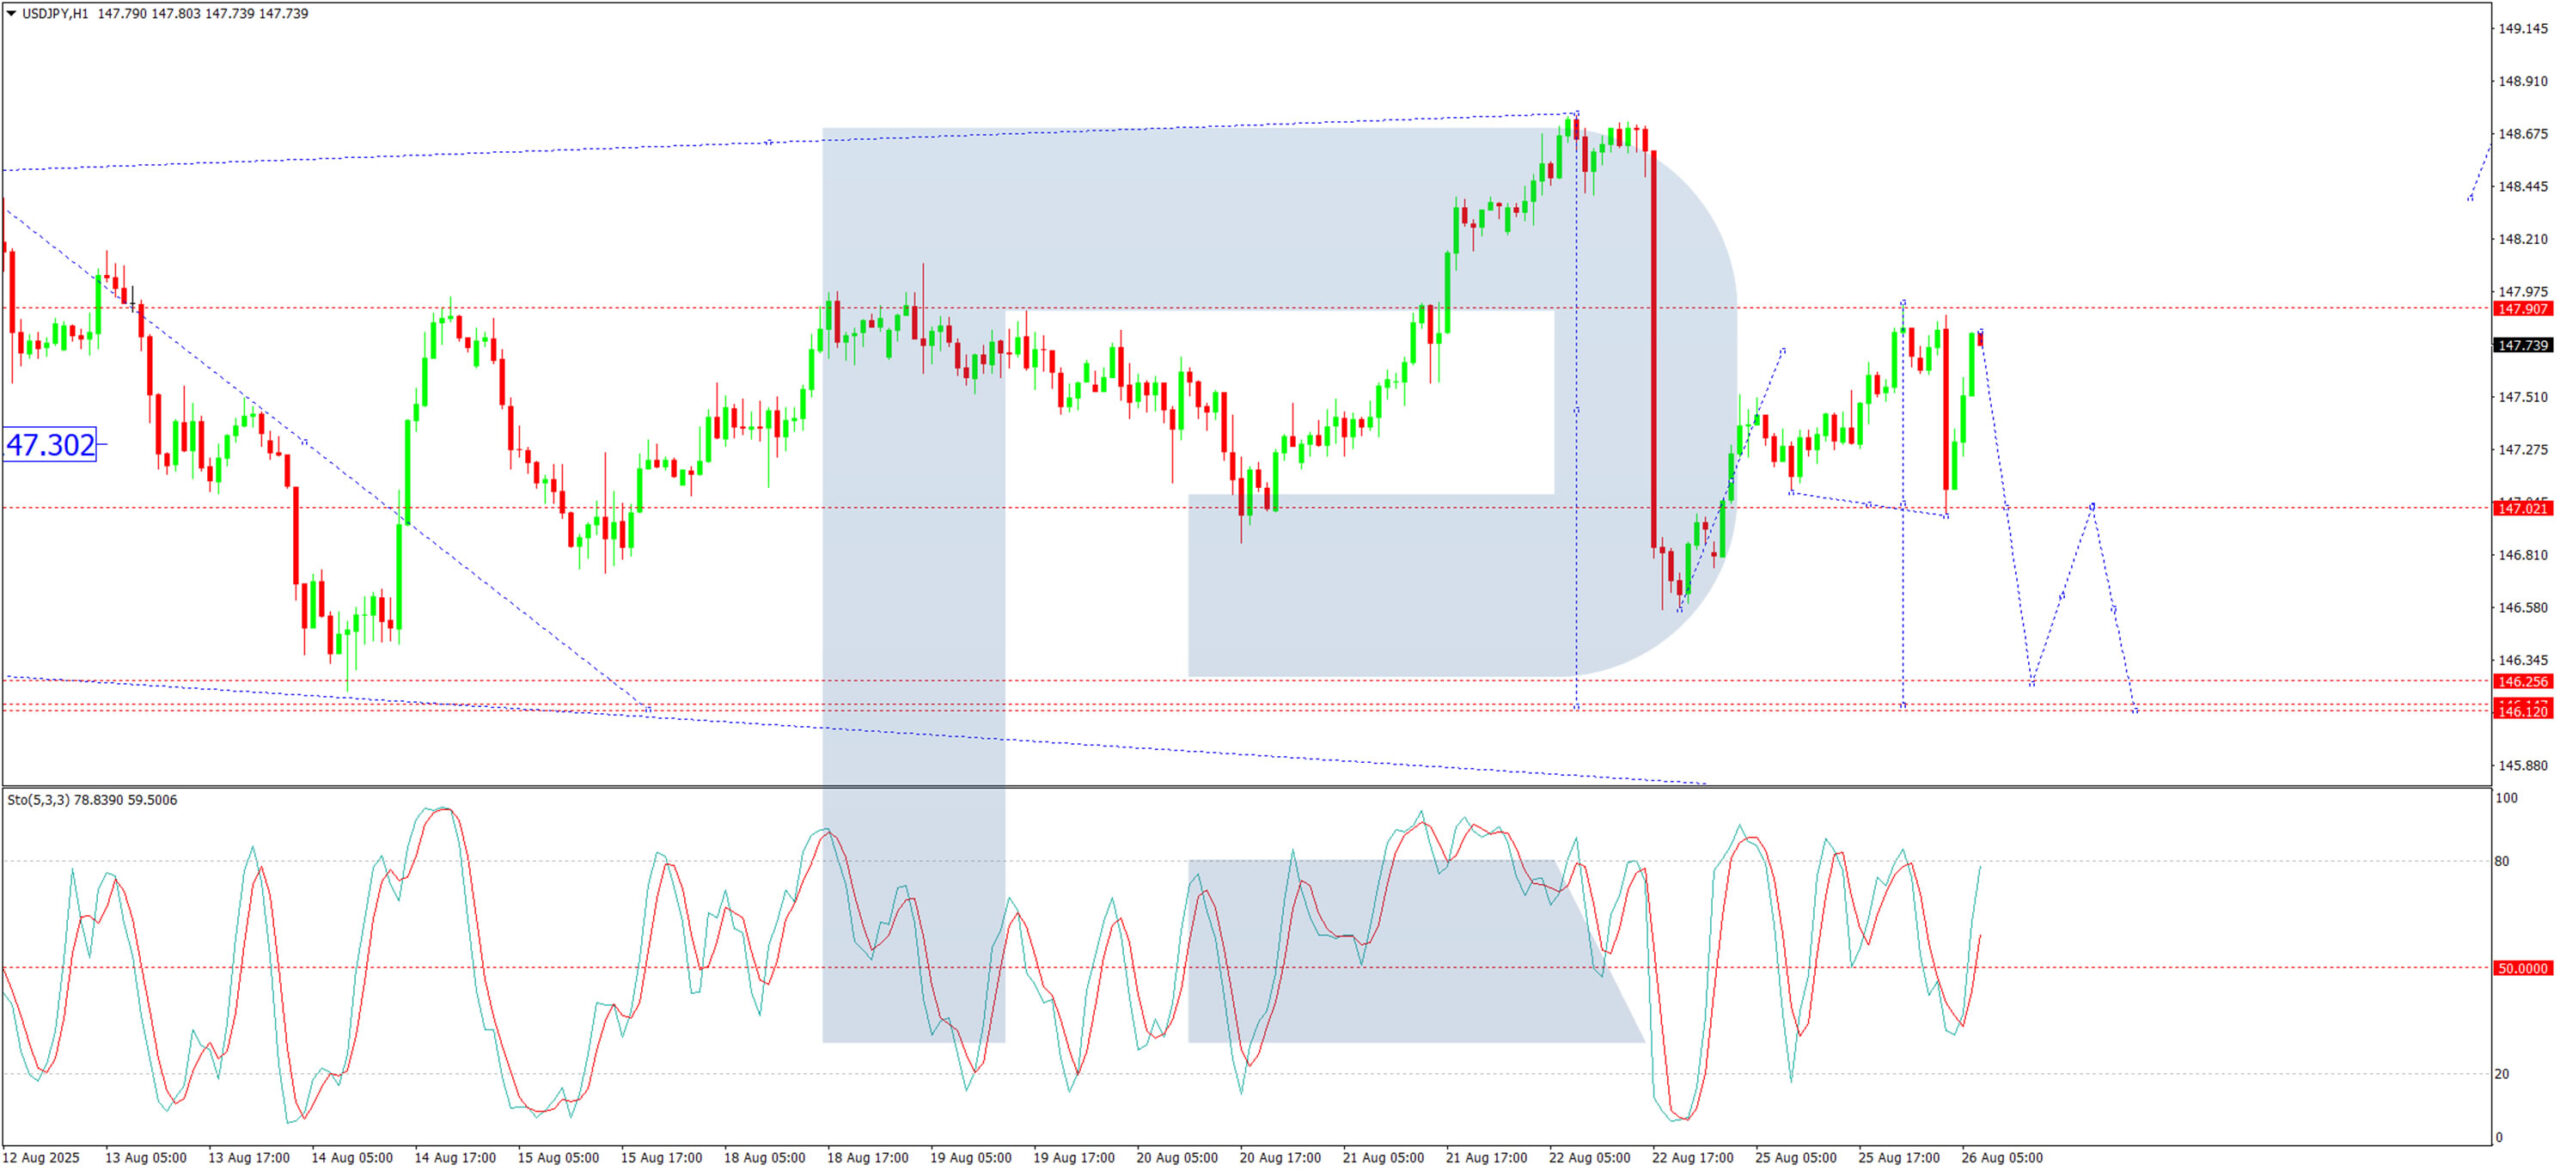Select the 22 Aug 17:00 time label
2560x1171 pixels.
click(1692, 1158)
